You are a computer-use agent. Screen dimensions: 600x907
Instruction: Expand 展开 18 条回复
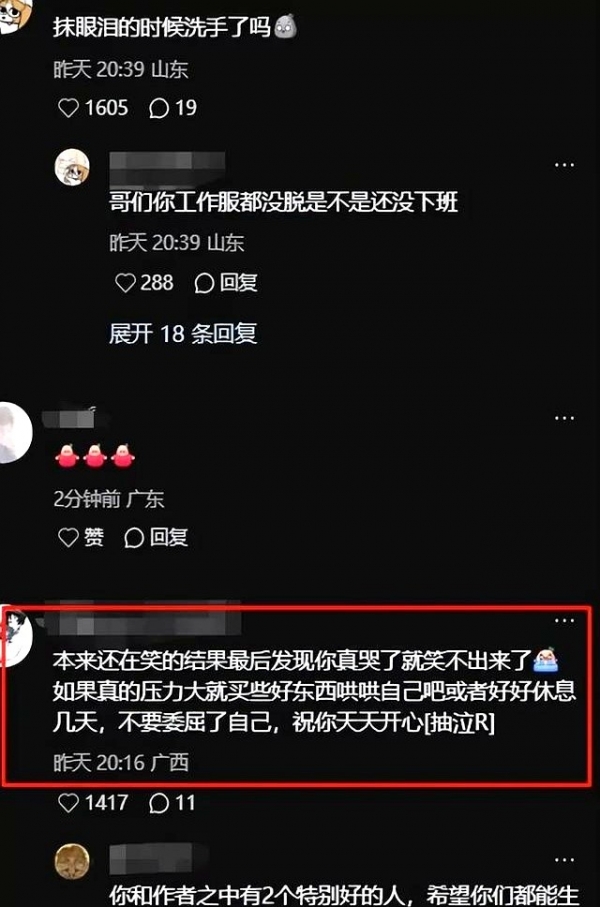tap(183, 334)
